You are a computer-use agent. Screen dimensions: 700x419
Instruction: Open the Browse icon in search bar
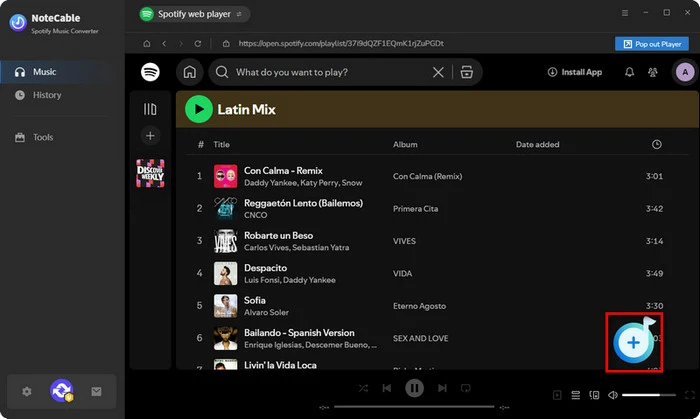[467, 72]
